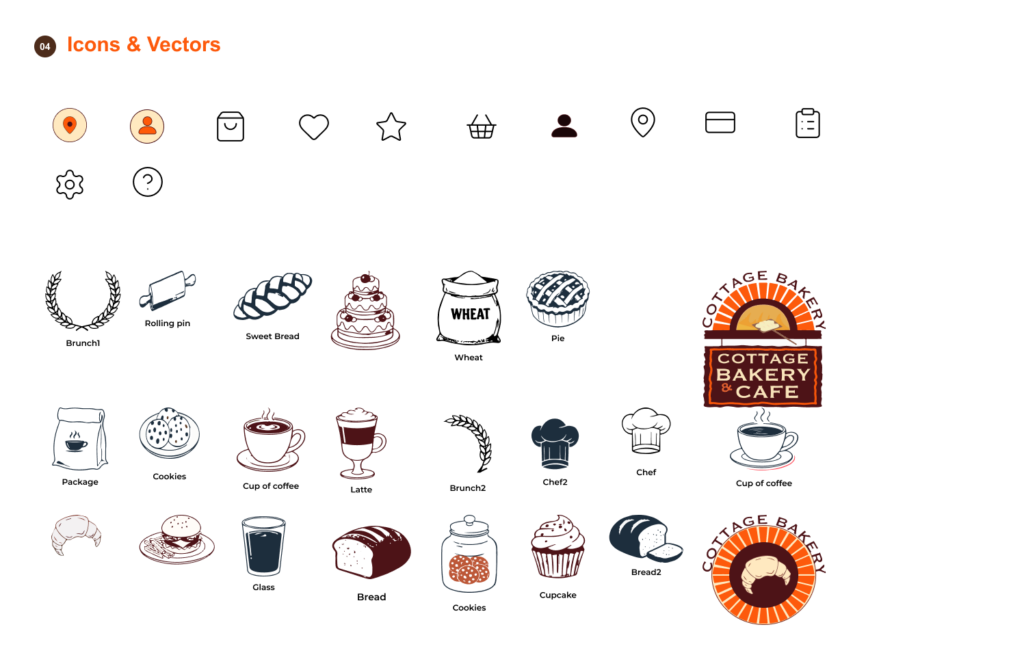
Task: Select the solid black person icon
Action: pos(564,125)
